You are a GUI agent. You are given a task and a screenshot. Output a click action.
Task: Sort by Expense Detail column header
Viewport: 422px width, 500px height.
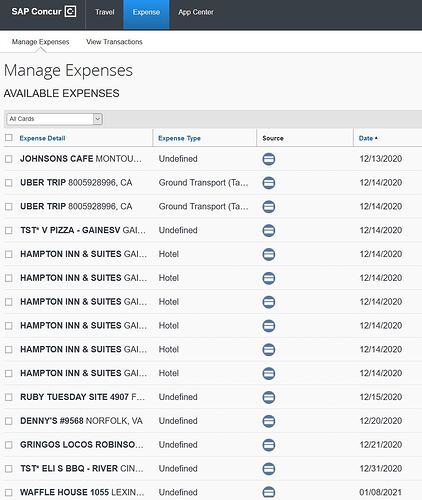[x=42, y=138]
